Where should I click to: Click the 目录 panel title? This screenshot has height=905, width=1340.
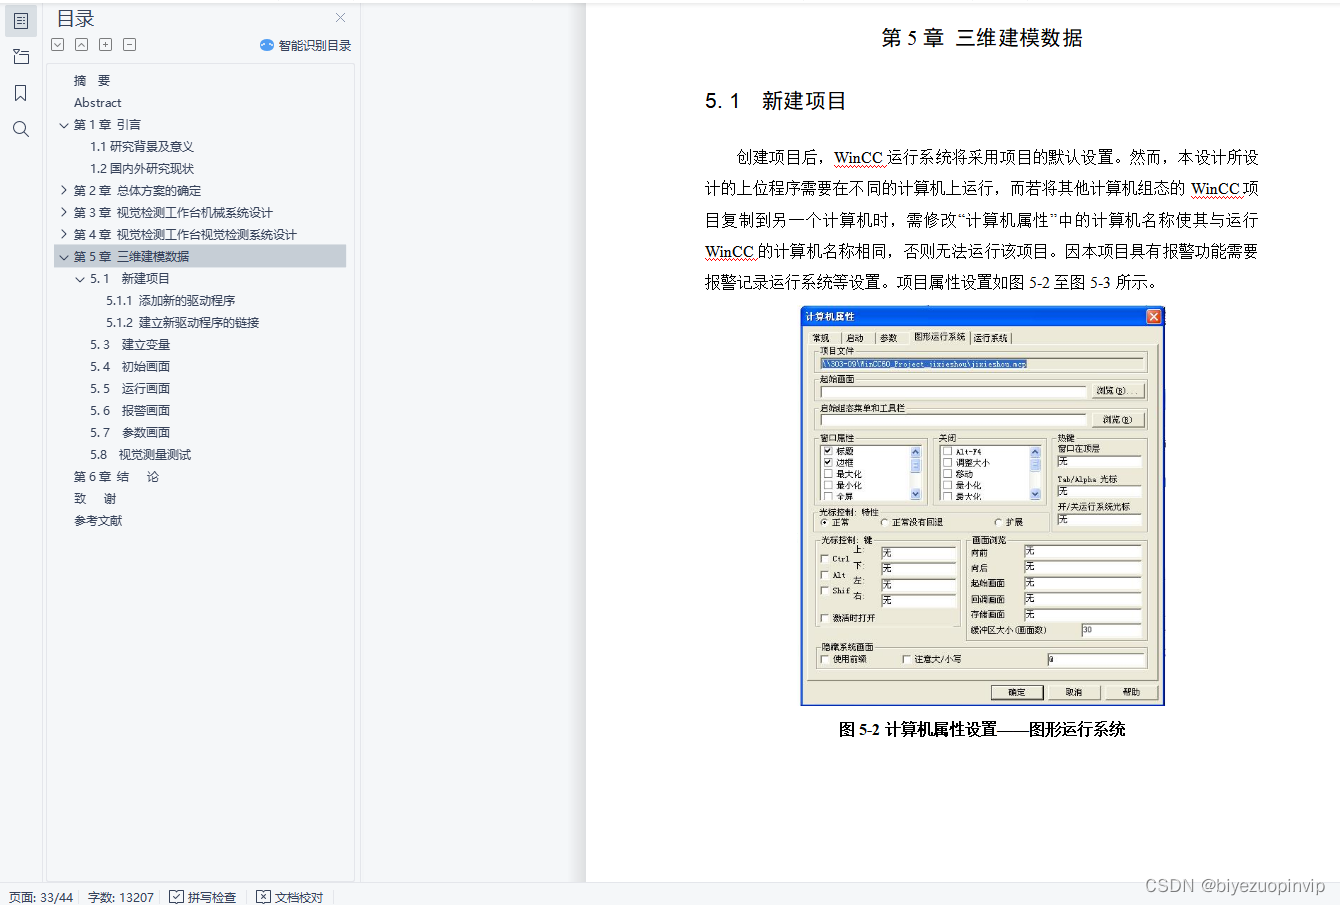click(x=75, y=19)
